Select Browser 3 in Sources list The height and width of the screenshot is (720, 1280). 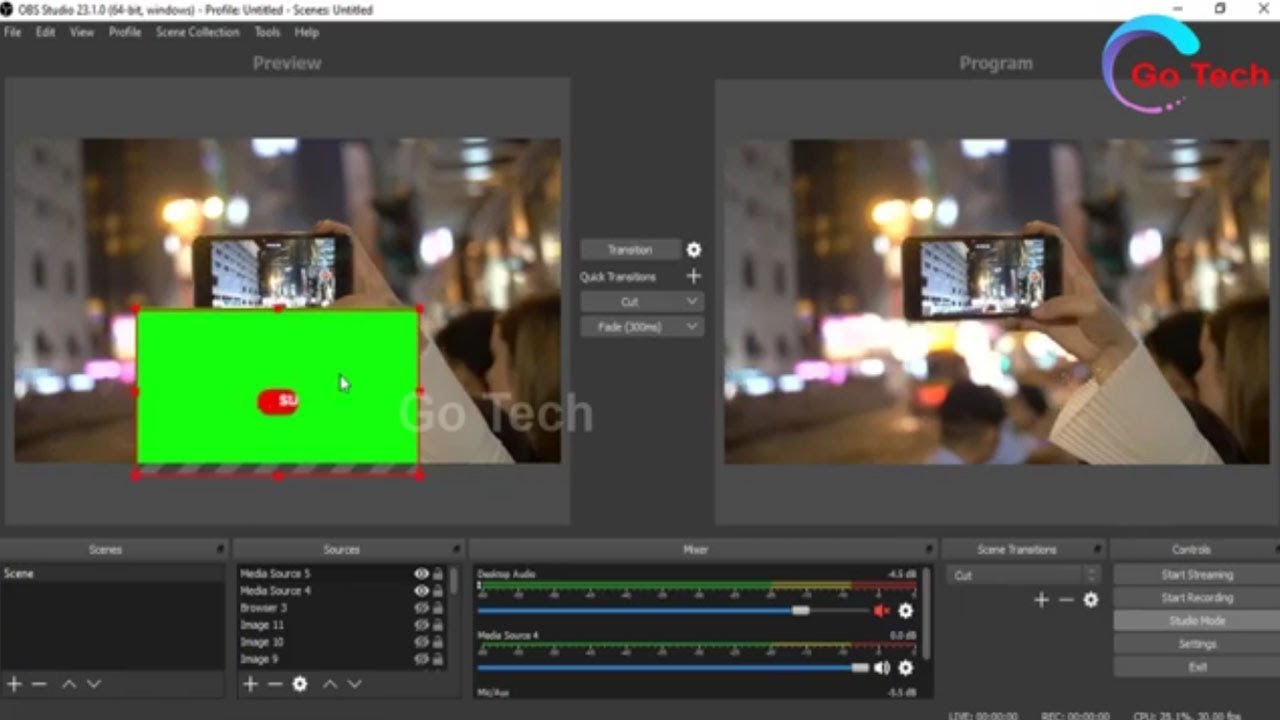pyautogui.click(x=263, y=608)
